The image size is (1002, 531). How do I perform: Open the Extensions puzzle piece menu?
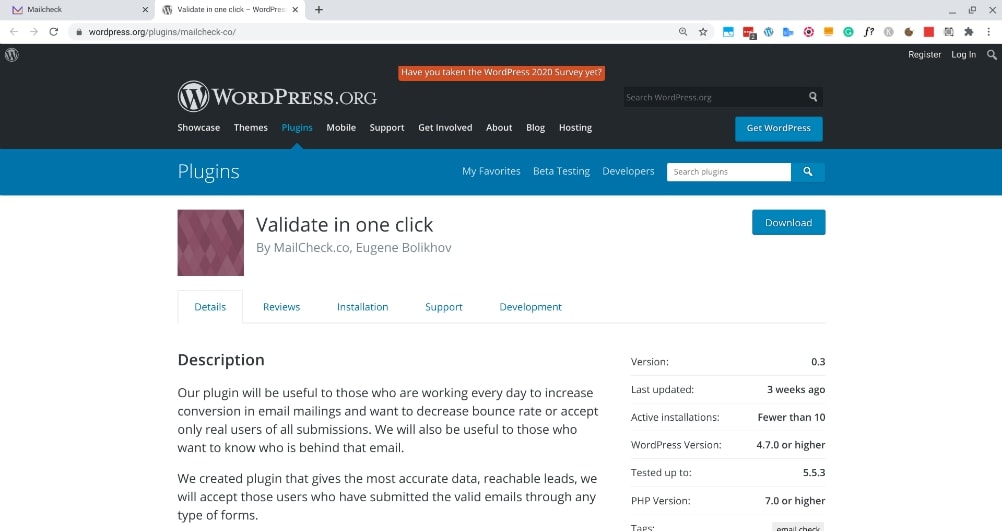pos(968,31)
